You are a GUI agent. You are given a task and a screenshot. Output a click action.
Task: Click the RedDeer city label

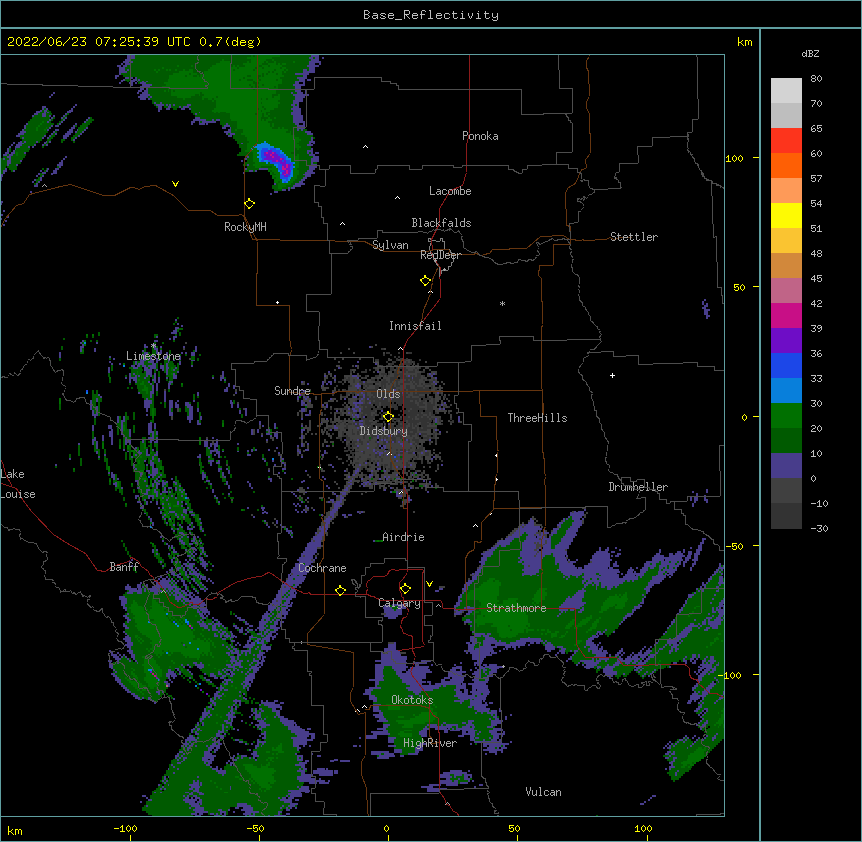tap(440, 255)
